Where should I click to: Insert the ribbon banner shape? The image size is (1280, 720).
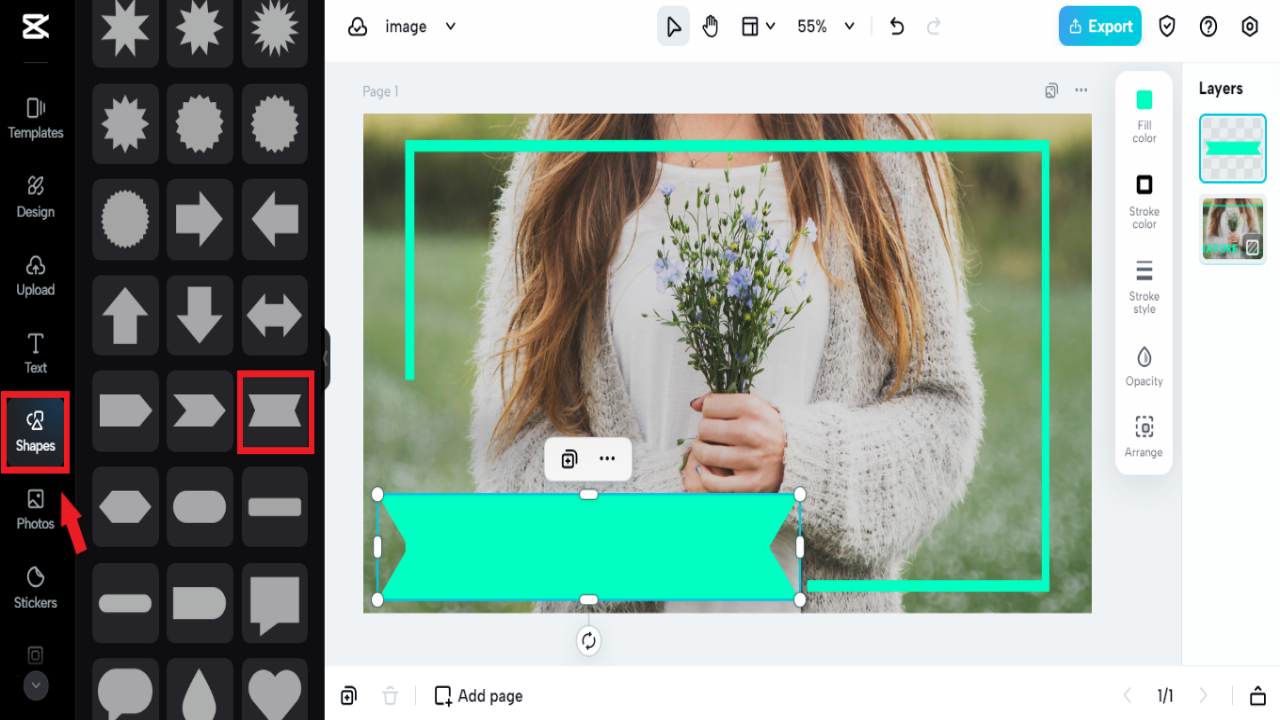[x=275, y=410]
